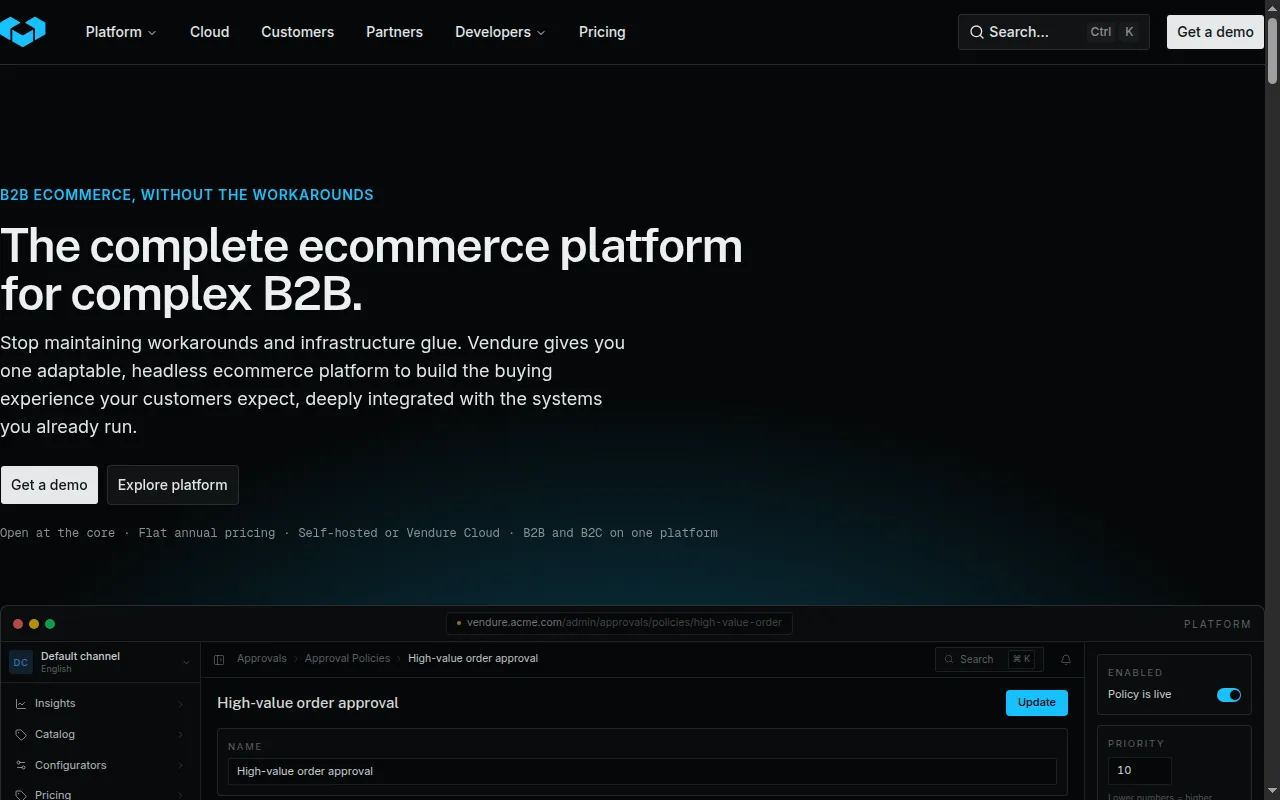Open the Partners nav item
This screenshot has width=1280, height=800.
(x=394, y=32)
